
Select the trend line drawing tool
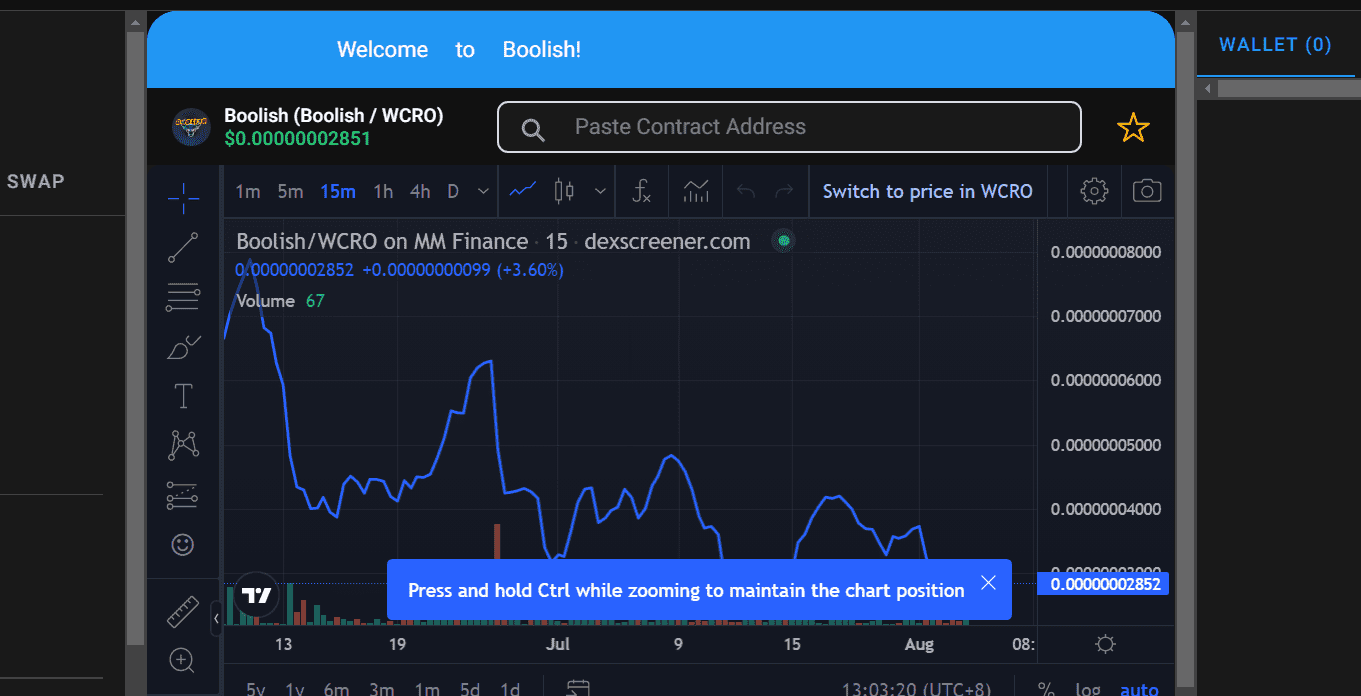click(183, 247)
